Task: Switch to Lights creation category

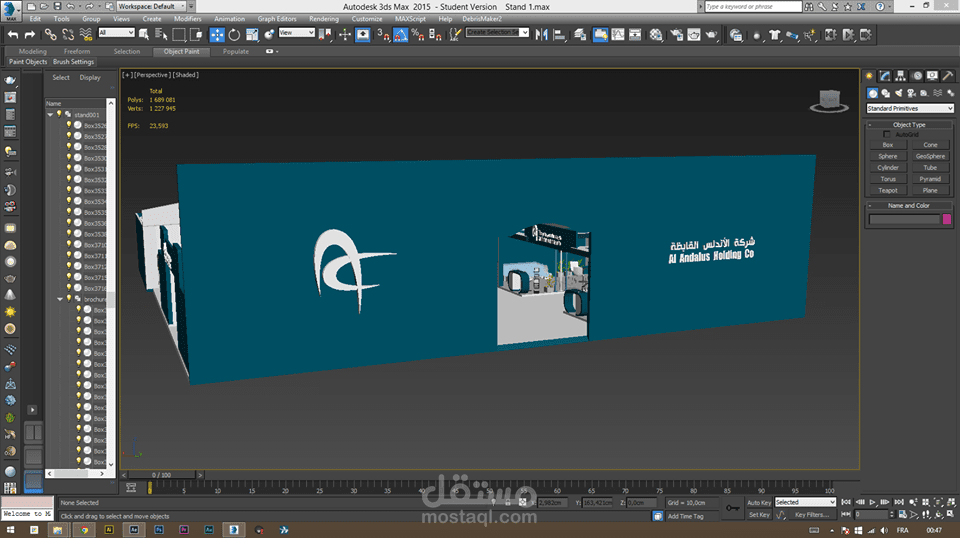Action: pyautogui.click(x=897, y=93)
